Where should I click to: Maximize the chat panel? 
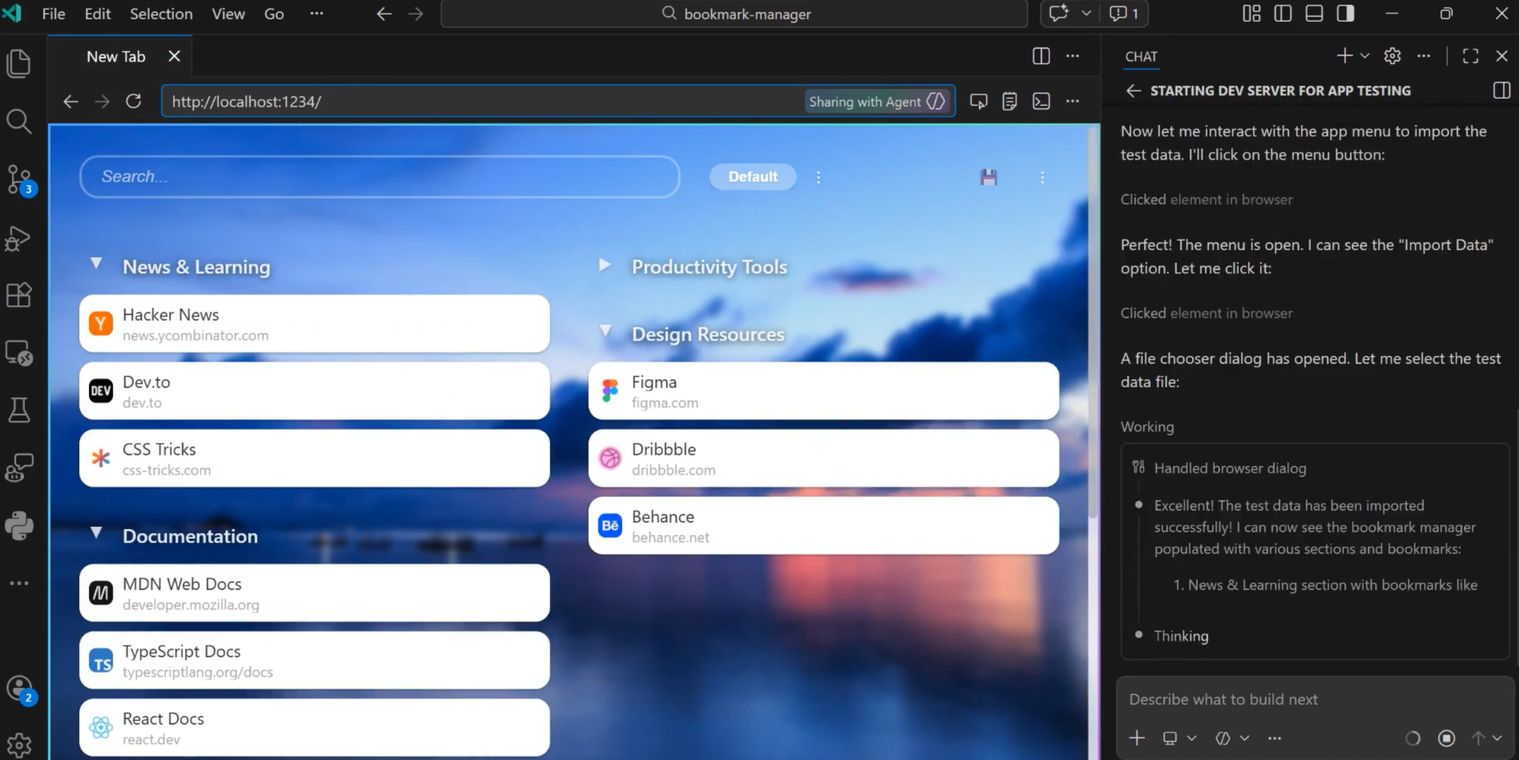(1470, 56)
